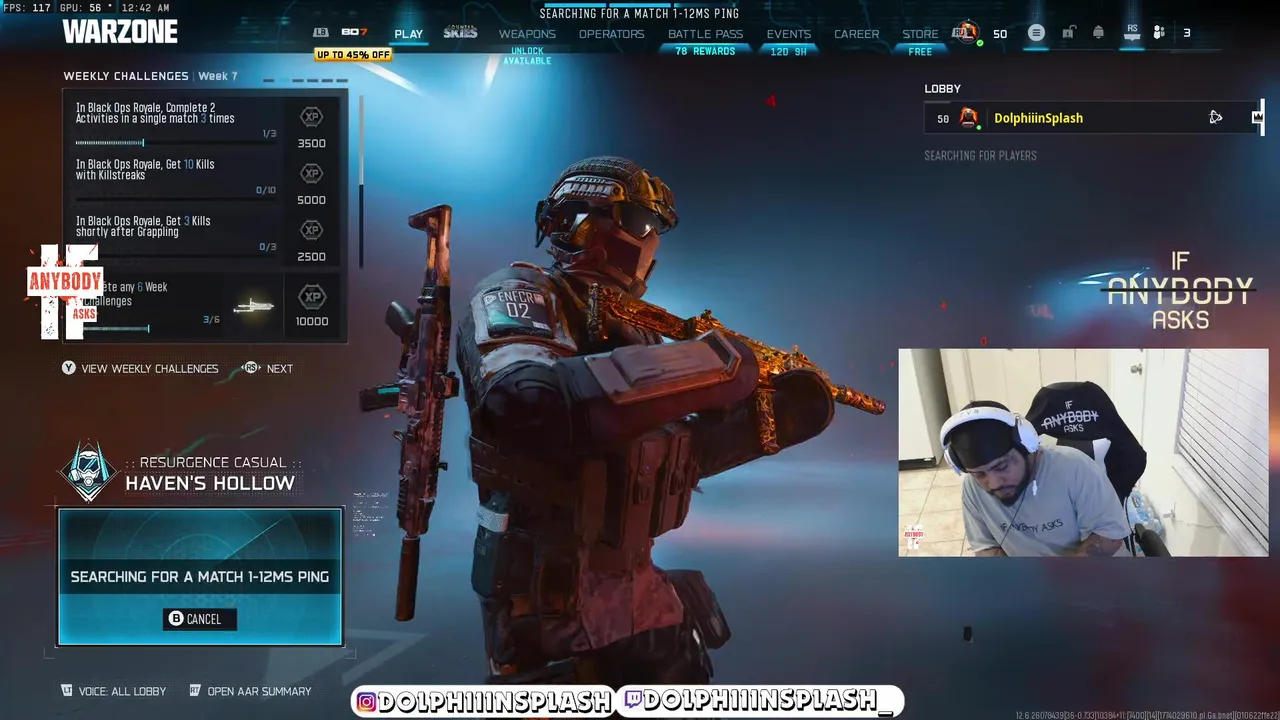Click the RS stick prompt icon beside NEXT
The width and height of the screenshot is (1280, 720).
[250, 368]
